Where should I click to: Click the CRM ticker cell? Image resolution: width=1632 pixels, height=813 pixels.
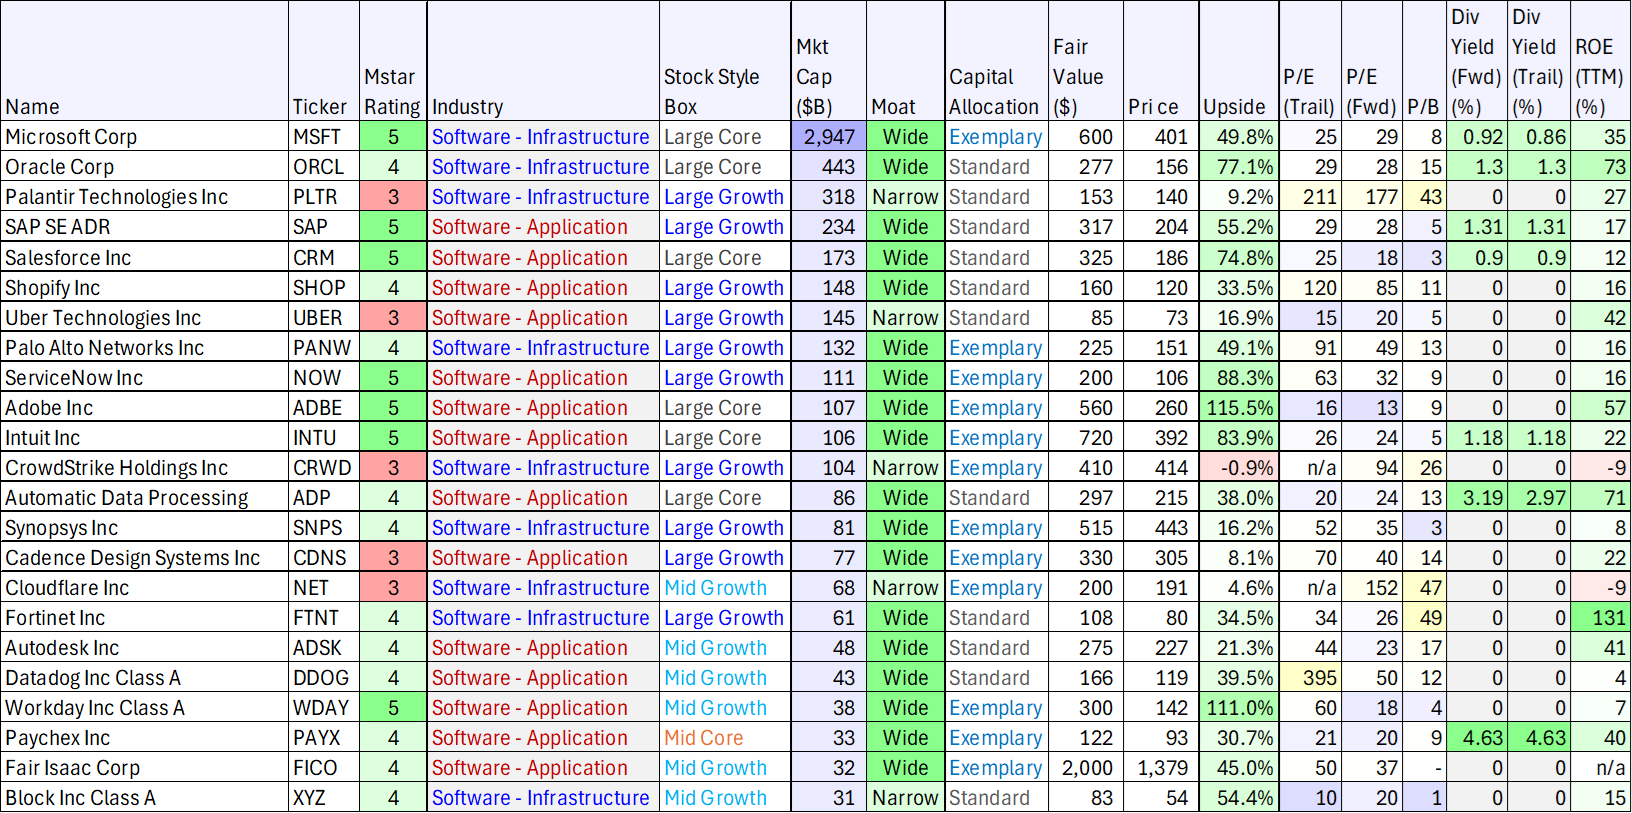(324, 257)
